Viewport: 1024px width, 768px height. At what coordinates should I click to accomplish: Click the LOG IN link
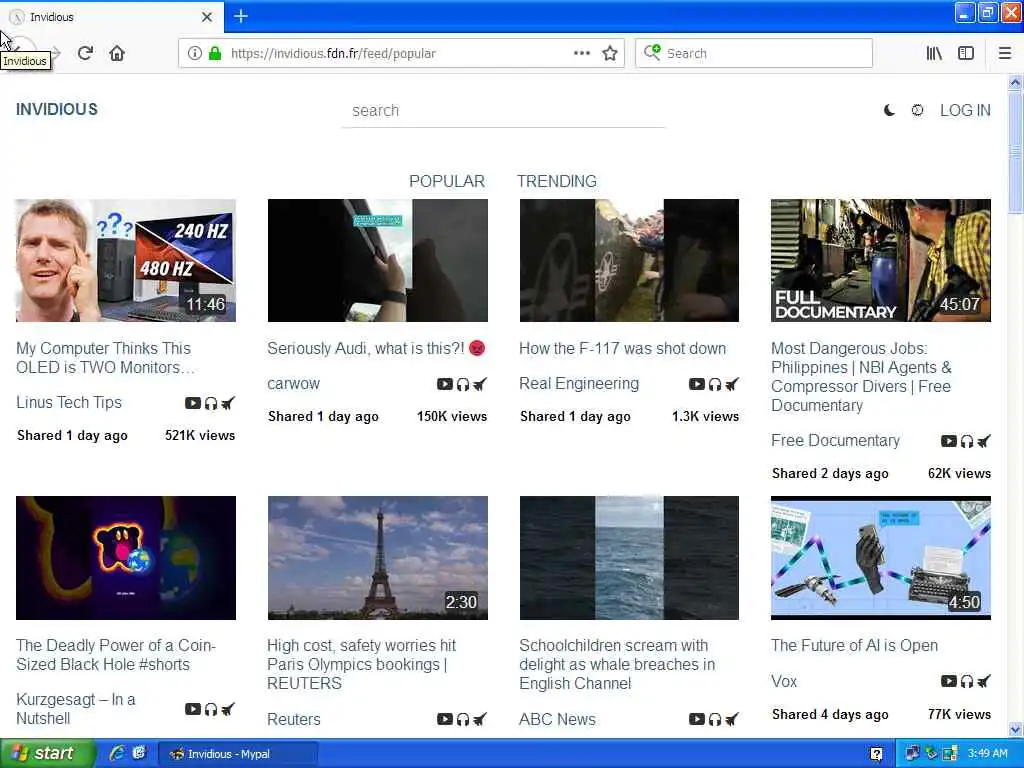pos(965,110)
